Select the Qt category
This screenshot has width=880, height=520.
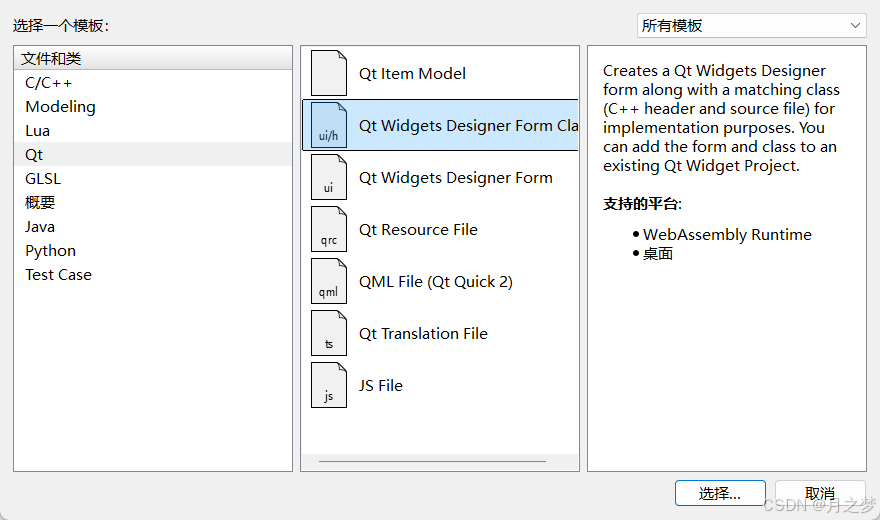tap(153, 154)
